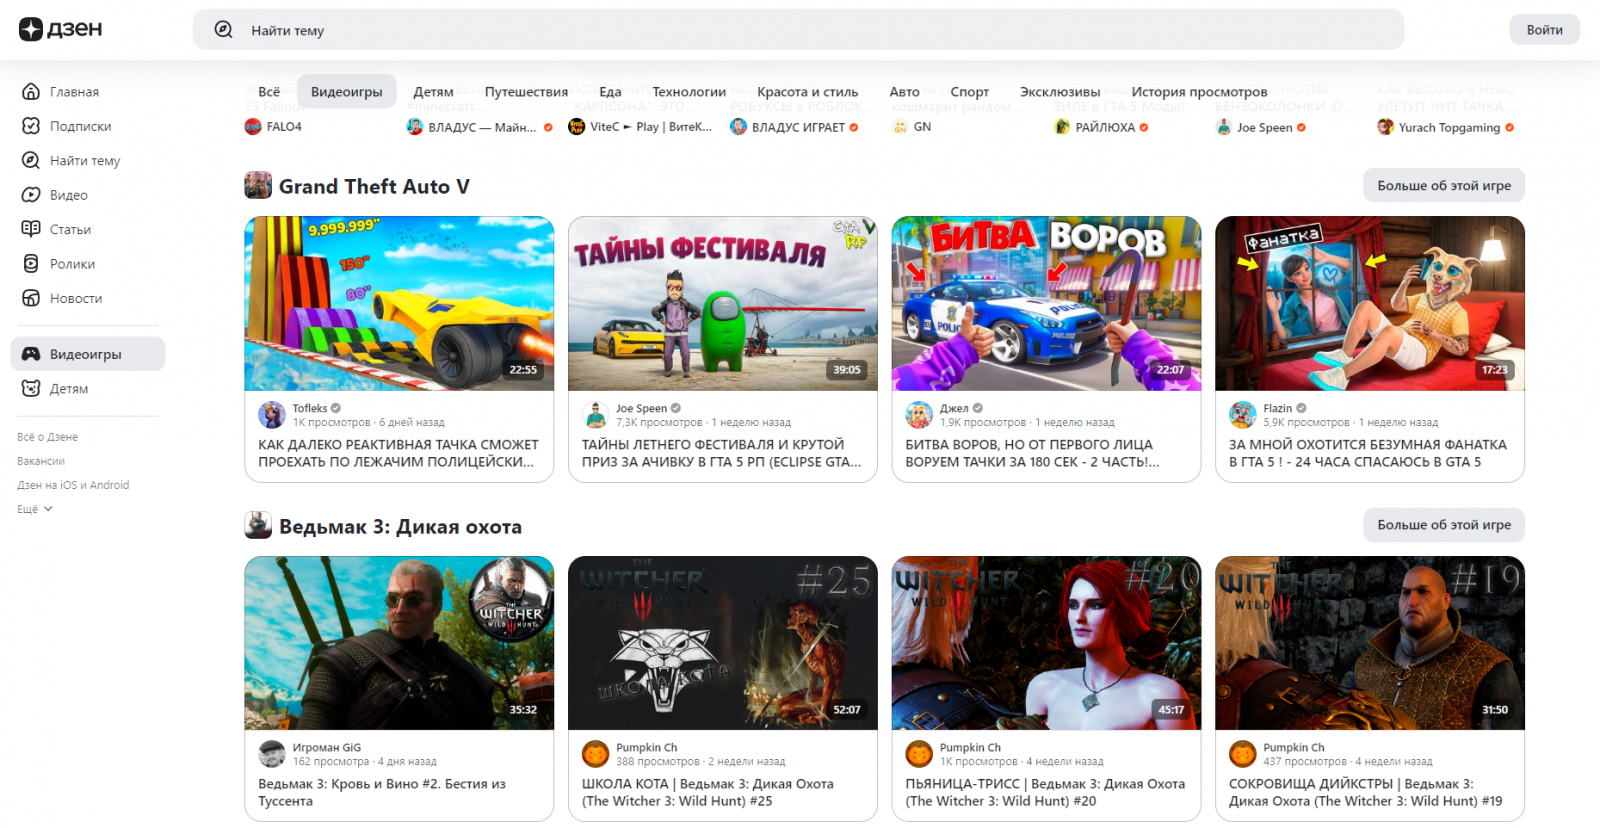This screenshot has width=1600, height=828.
Task: Open the Технологии category tab
Action: [689, 92]
